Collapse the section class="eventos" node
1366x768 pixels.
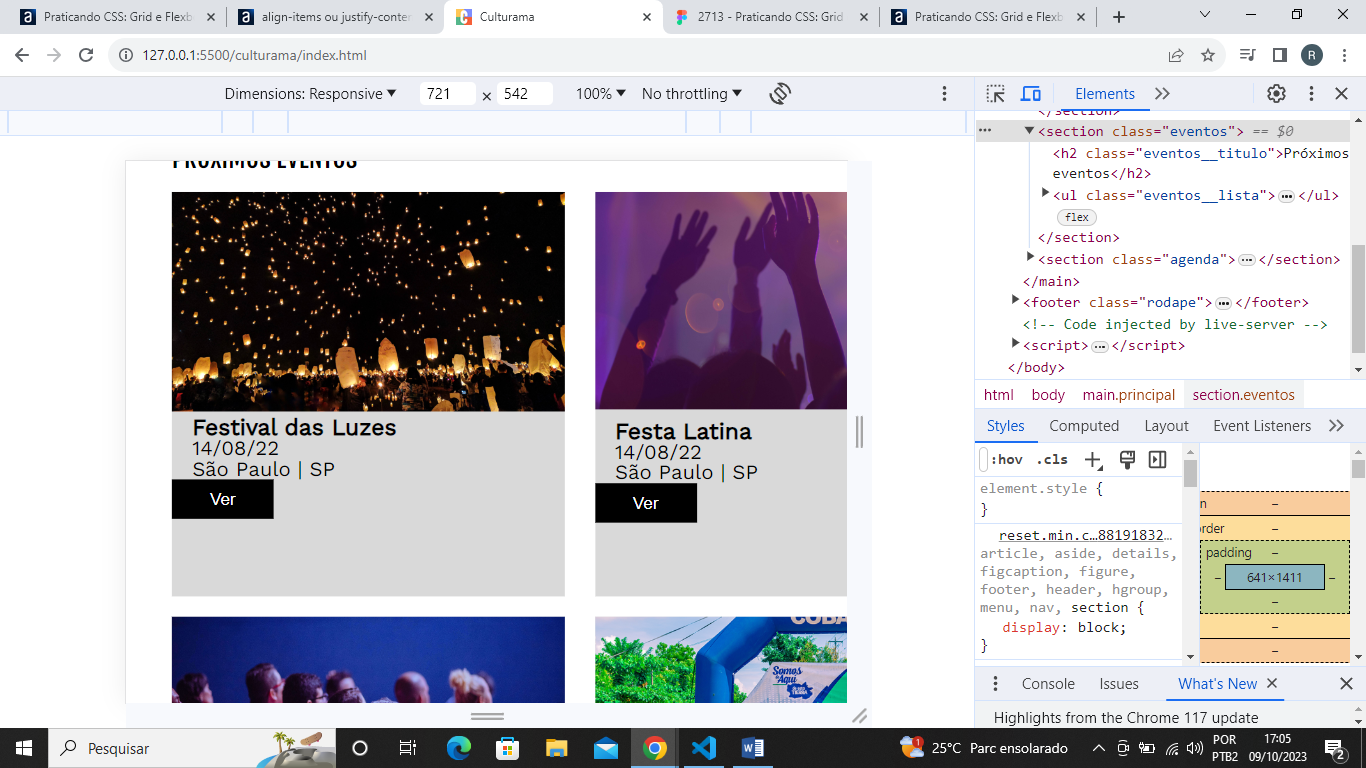[1029, 131]
